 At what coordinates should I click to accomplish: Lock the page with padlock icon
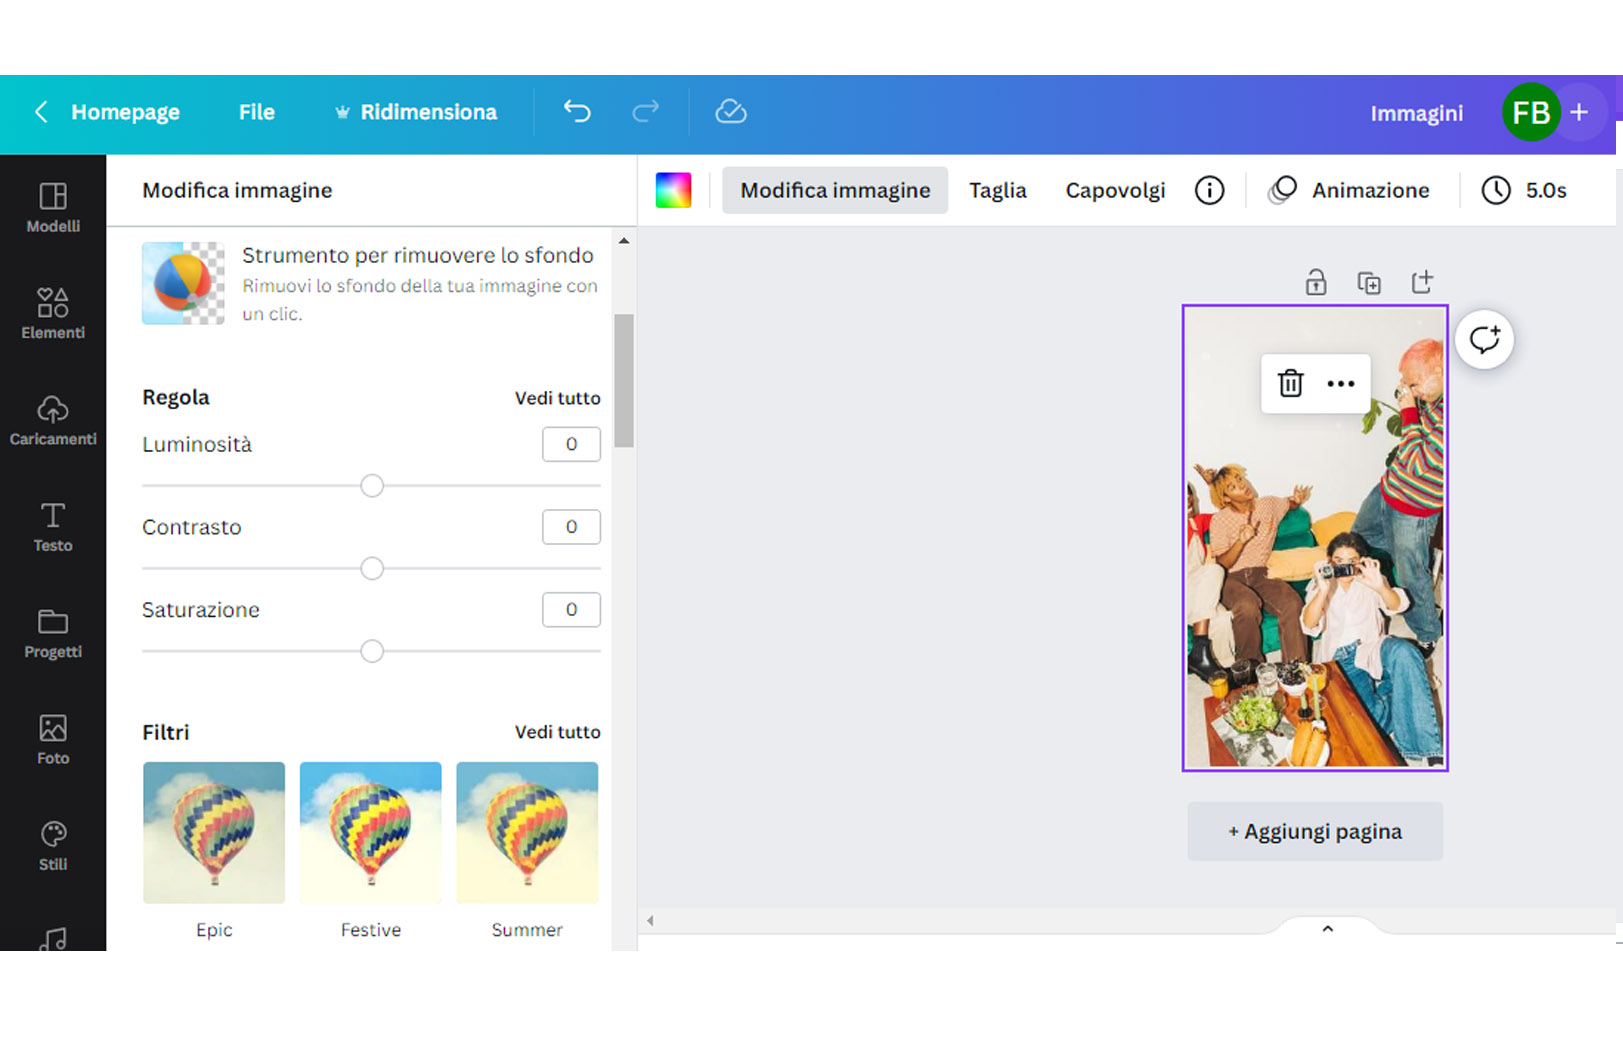click(1316, 282)
